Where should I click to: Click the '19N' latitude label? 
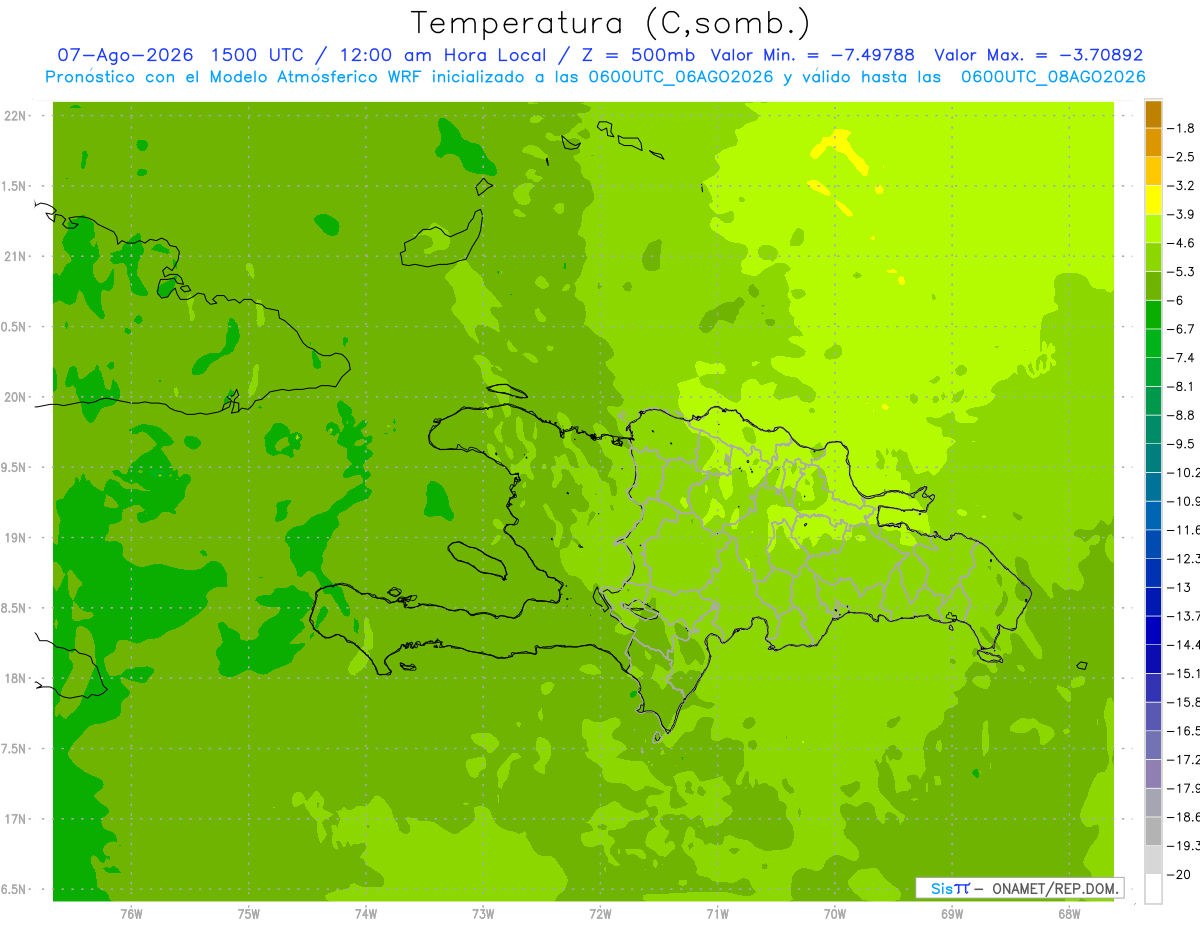click(15, 538)
